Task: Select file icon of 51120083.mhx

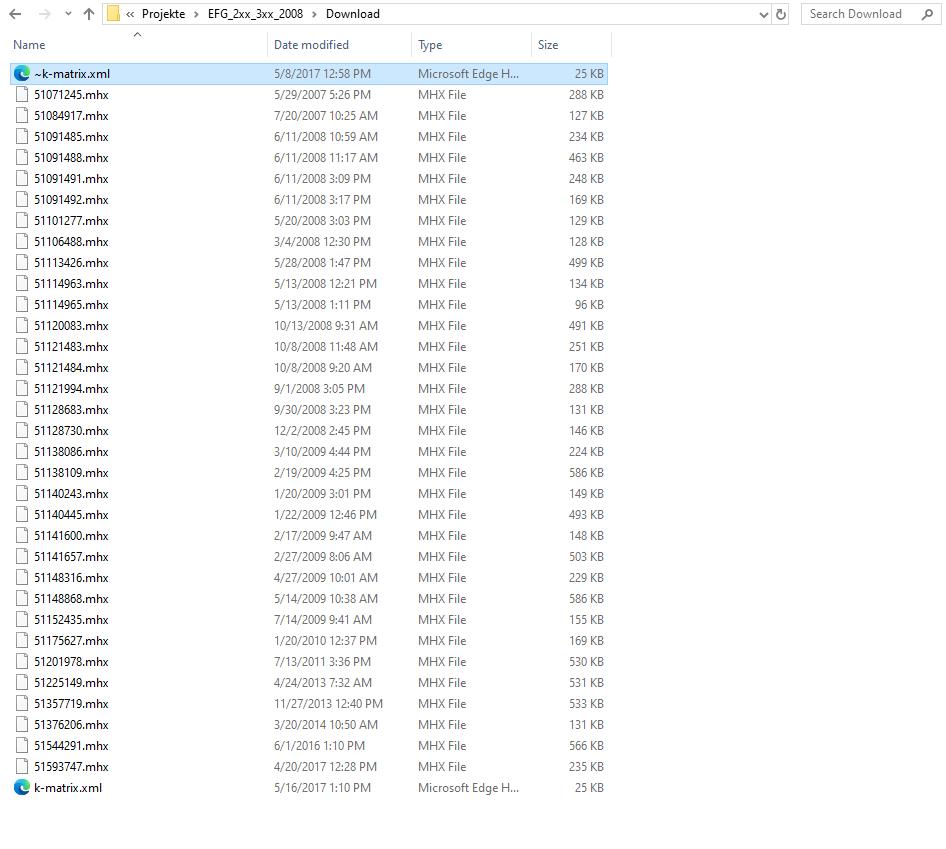Action: tap(22, 326)
